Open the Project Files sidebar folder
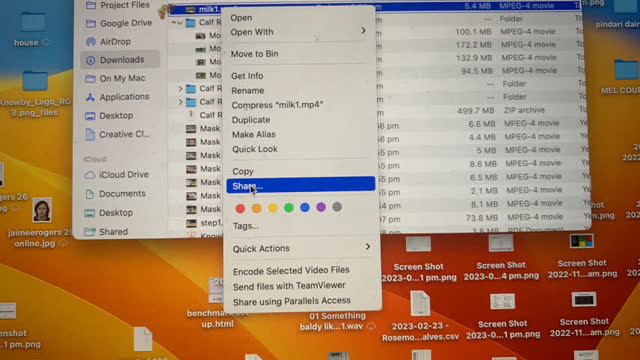 118,5
